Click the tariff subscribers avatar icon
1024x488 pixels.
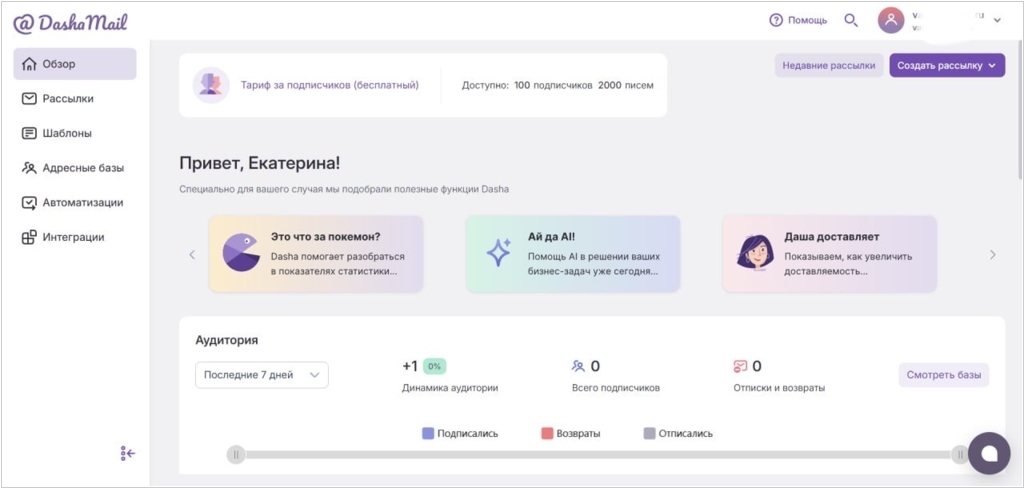pyautogui.click(x=210, y=85)
